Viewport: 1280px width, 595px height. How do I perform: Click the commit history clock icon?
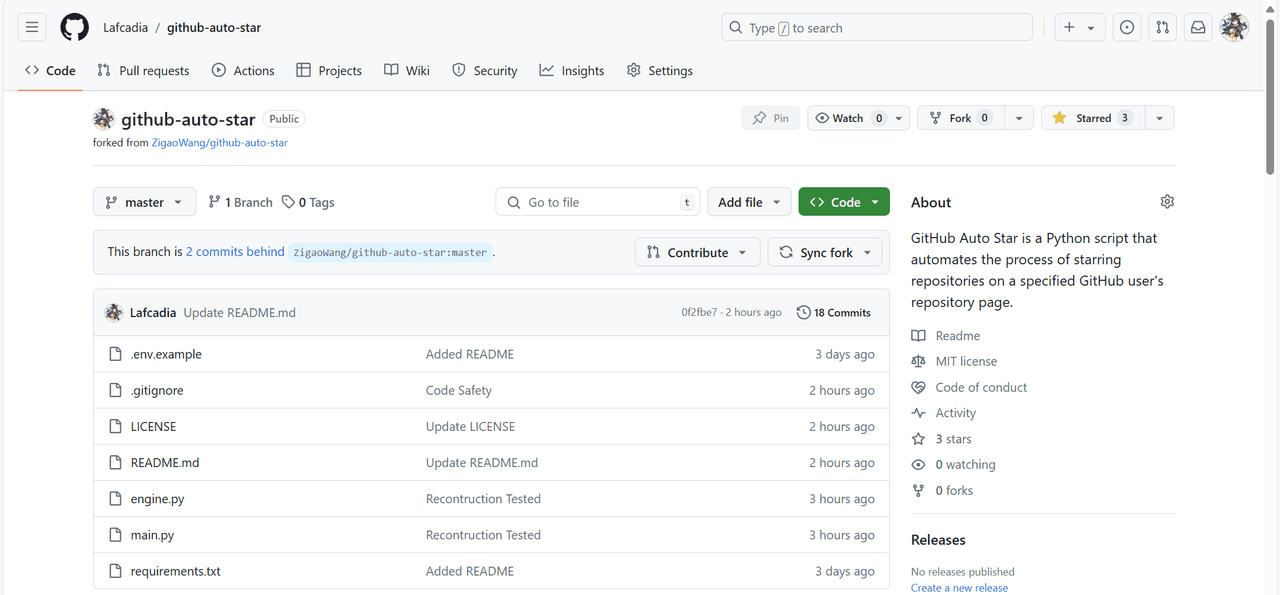(803, 313)
